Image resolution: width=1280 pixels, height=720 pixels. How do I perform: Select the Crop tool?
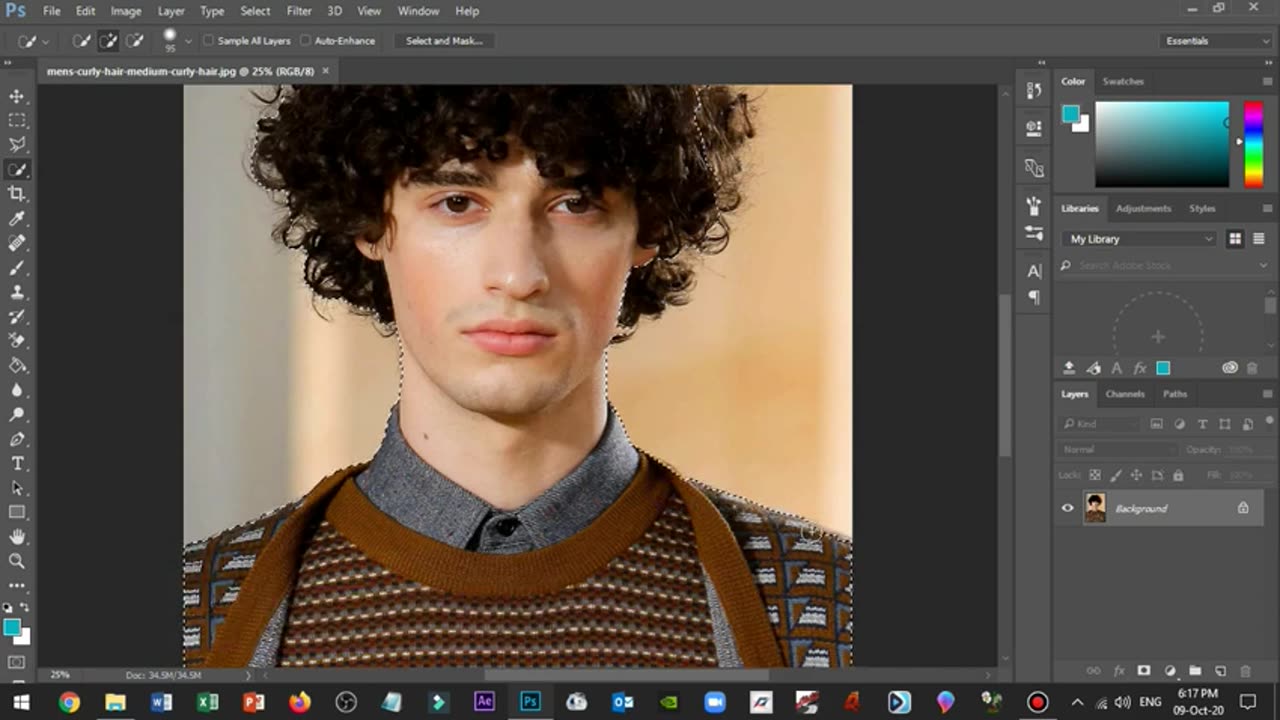pos(17,194)
